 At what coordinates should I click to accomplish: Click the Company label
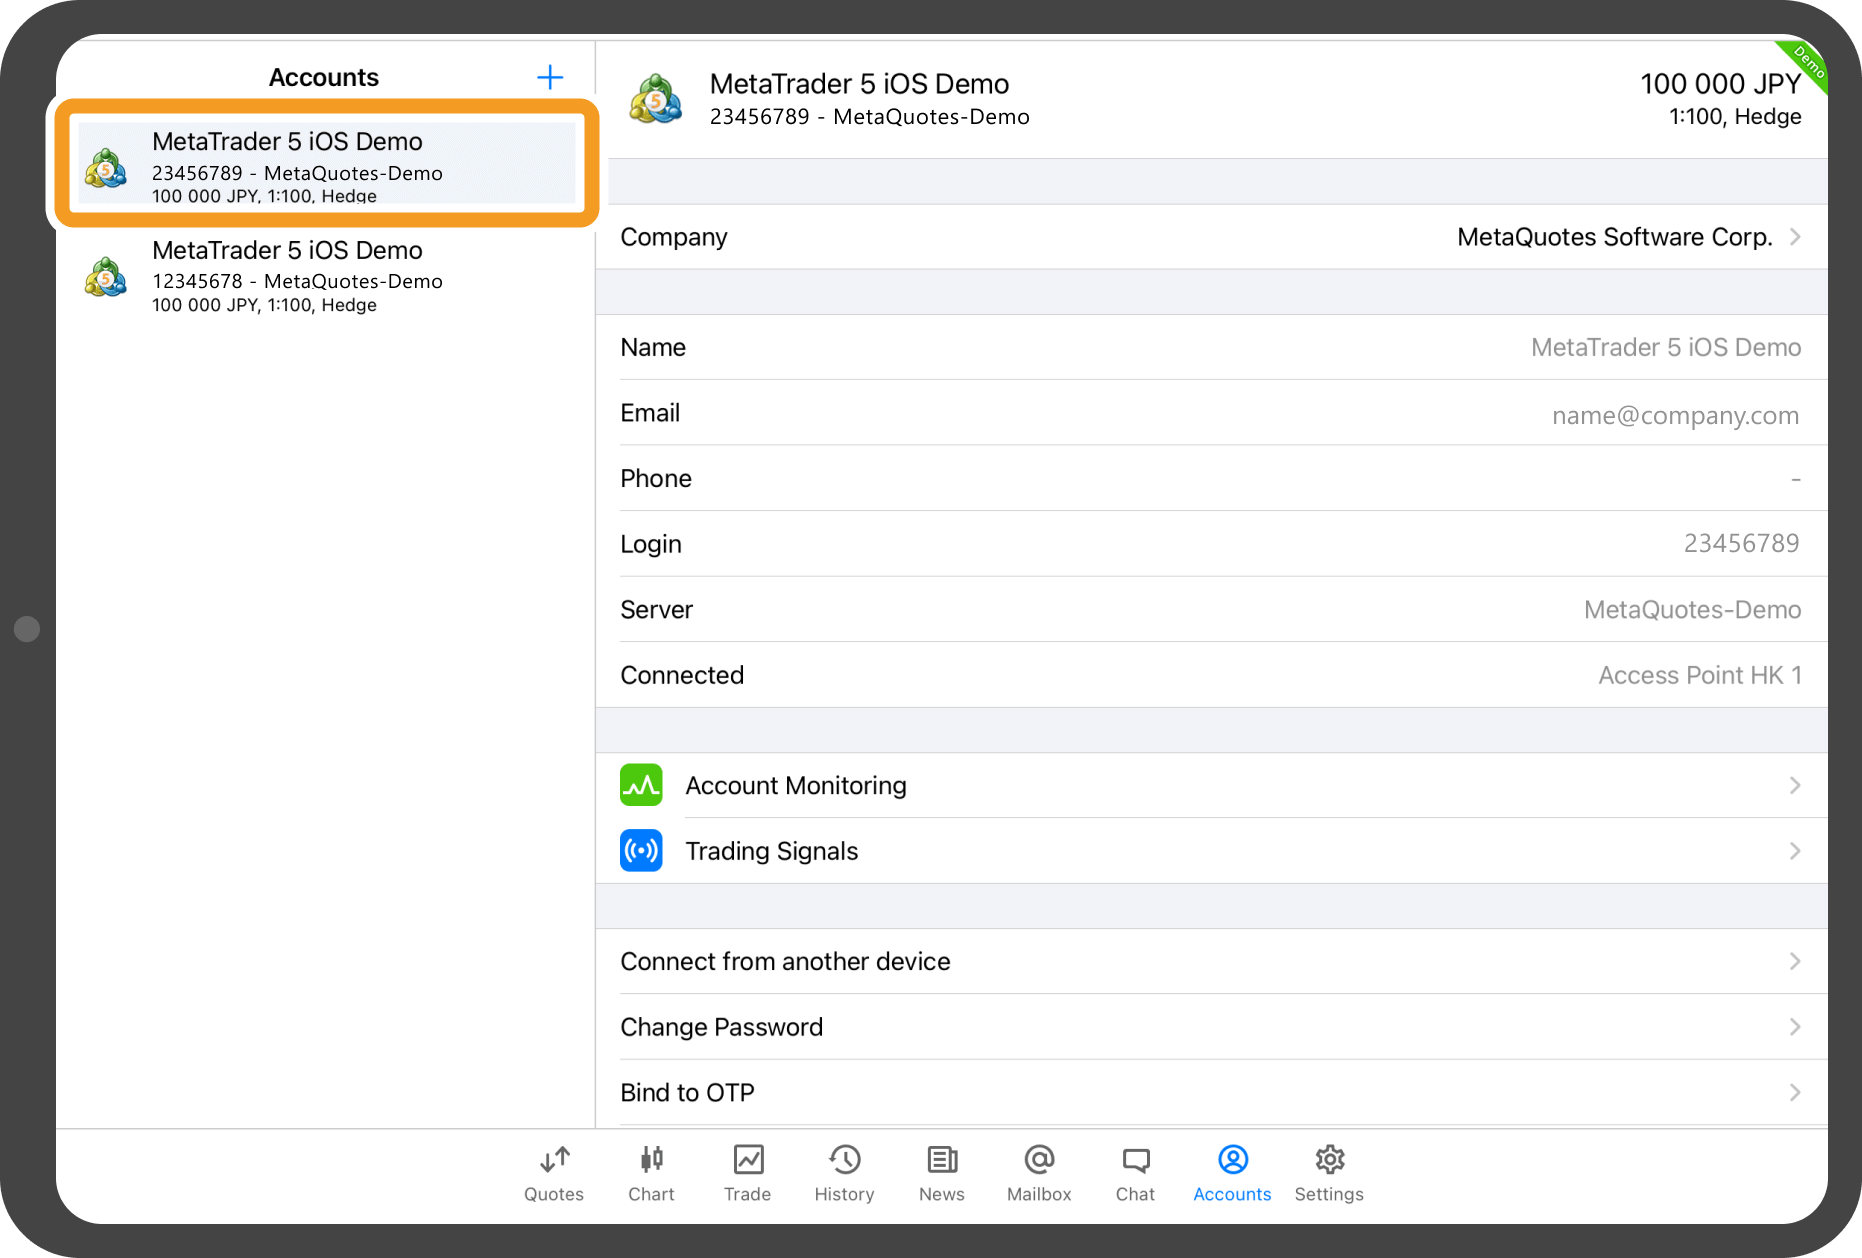point(674,237)
